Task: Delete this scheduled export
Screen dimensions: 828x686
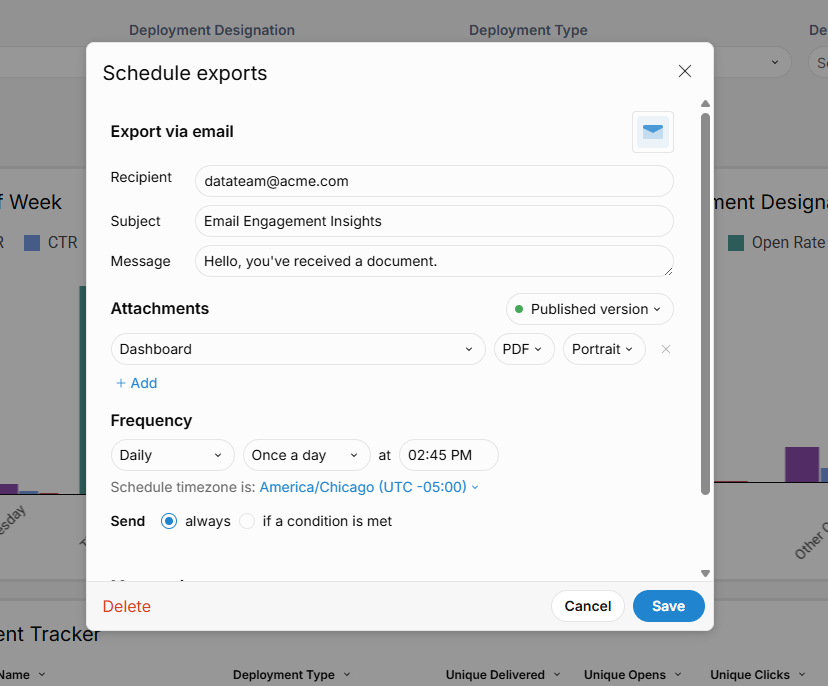Action: coord(127,606)
